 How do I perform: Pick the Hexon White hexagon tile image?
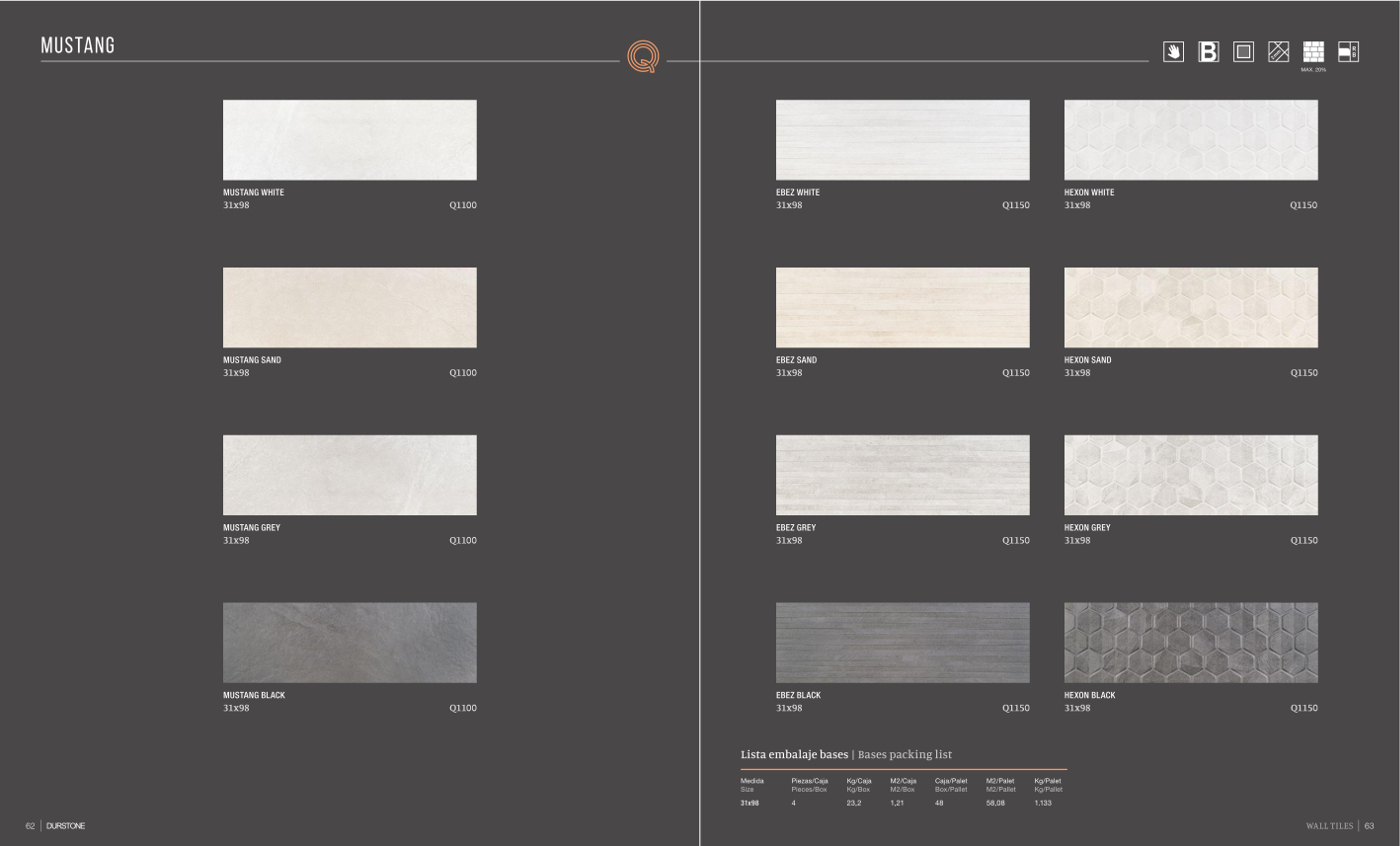1191,140
